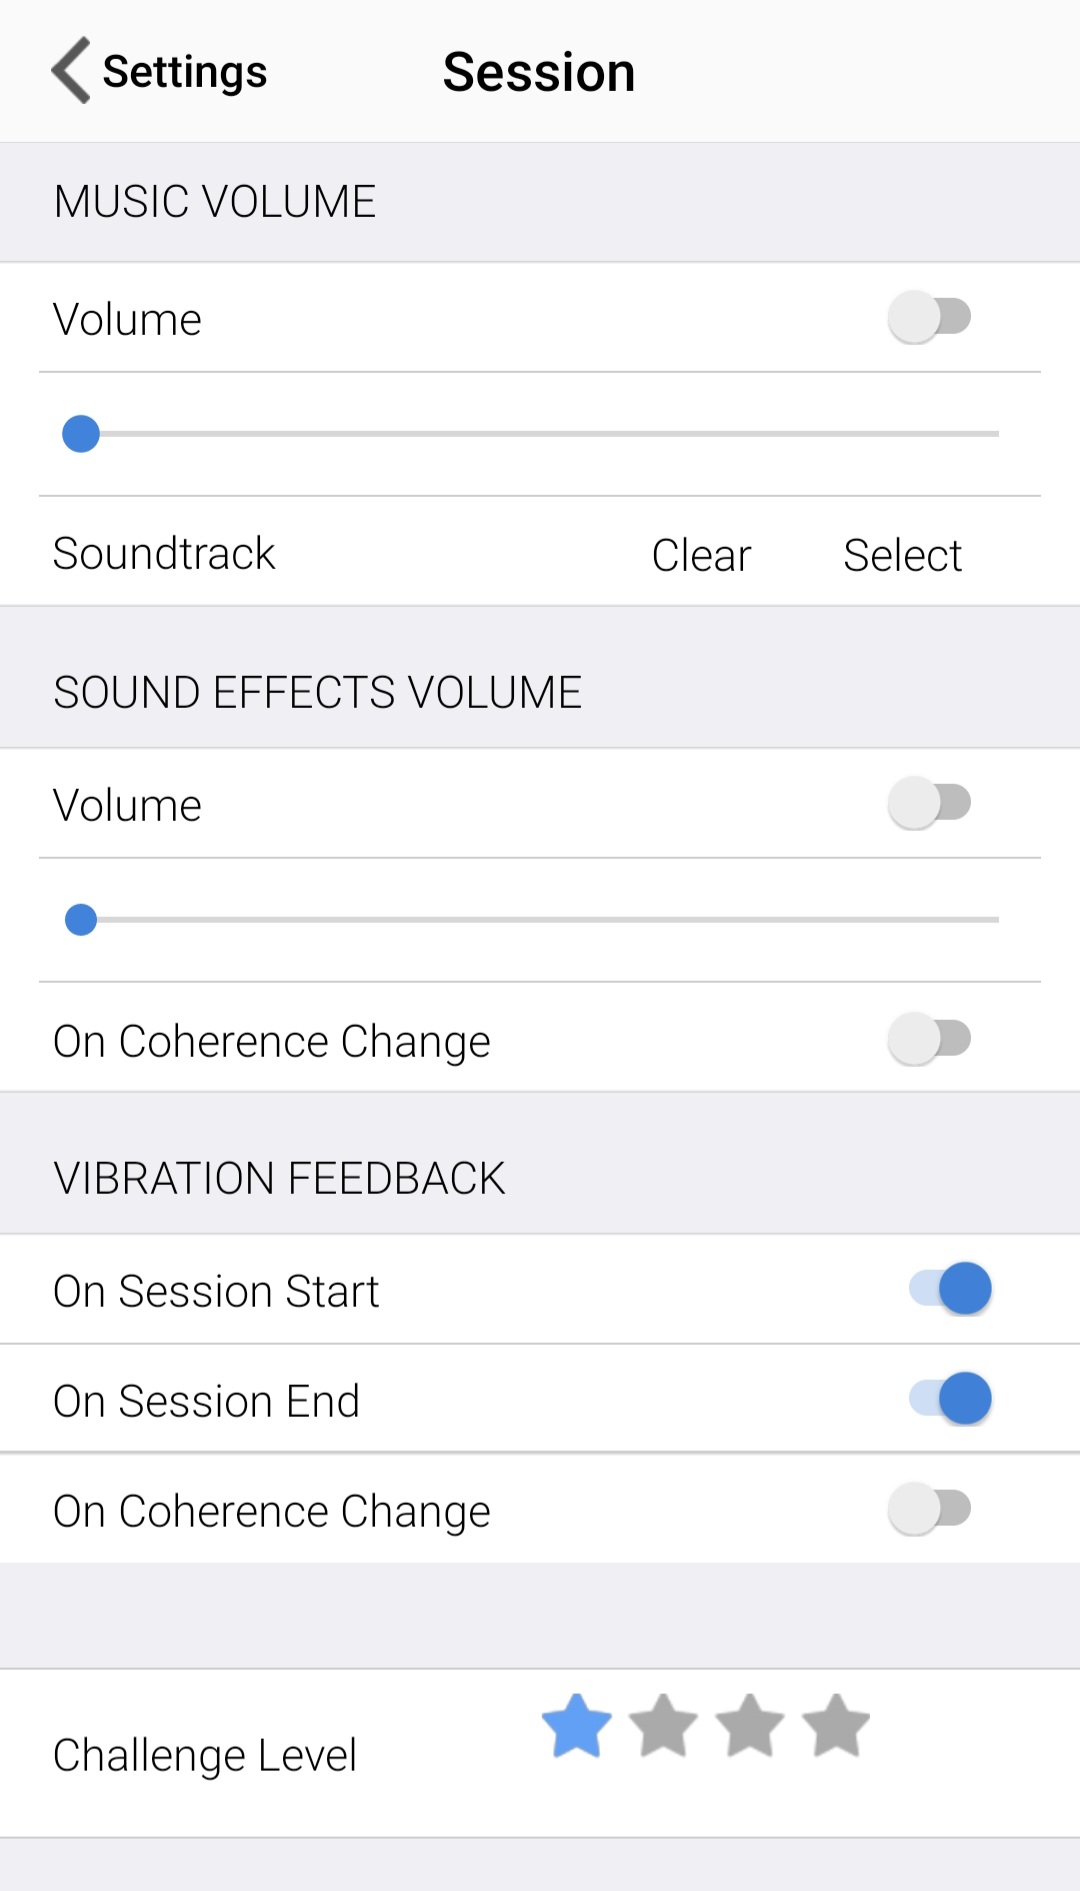This screenshot has width=1080, height=1891.
Task: Tap the Challenge Level label
Action: coord(205,1755)
